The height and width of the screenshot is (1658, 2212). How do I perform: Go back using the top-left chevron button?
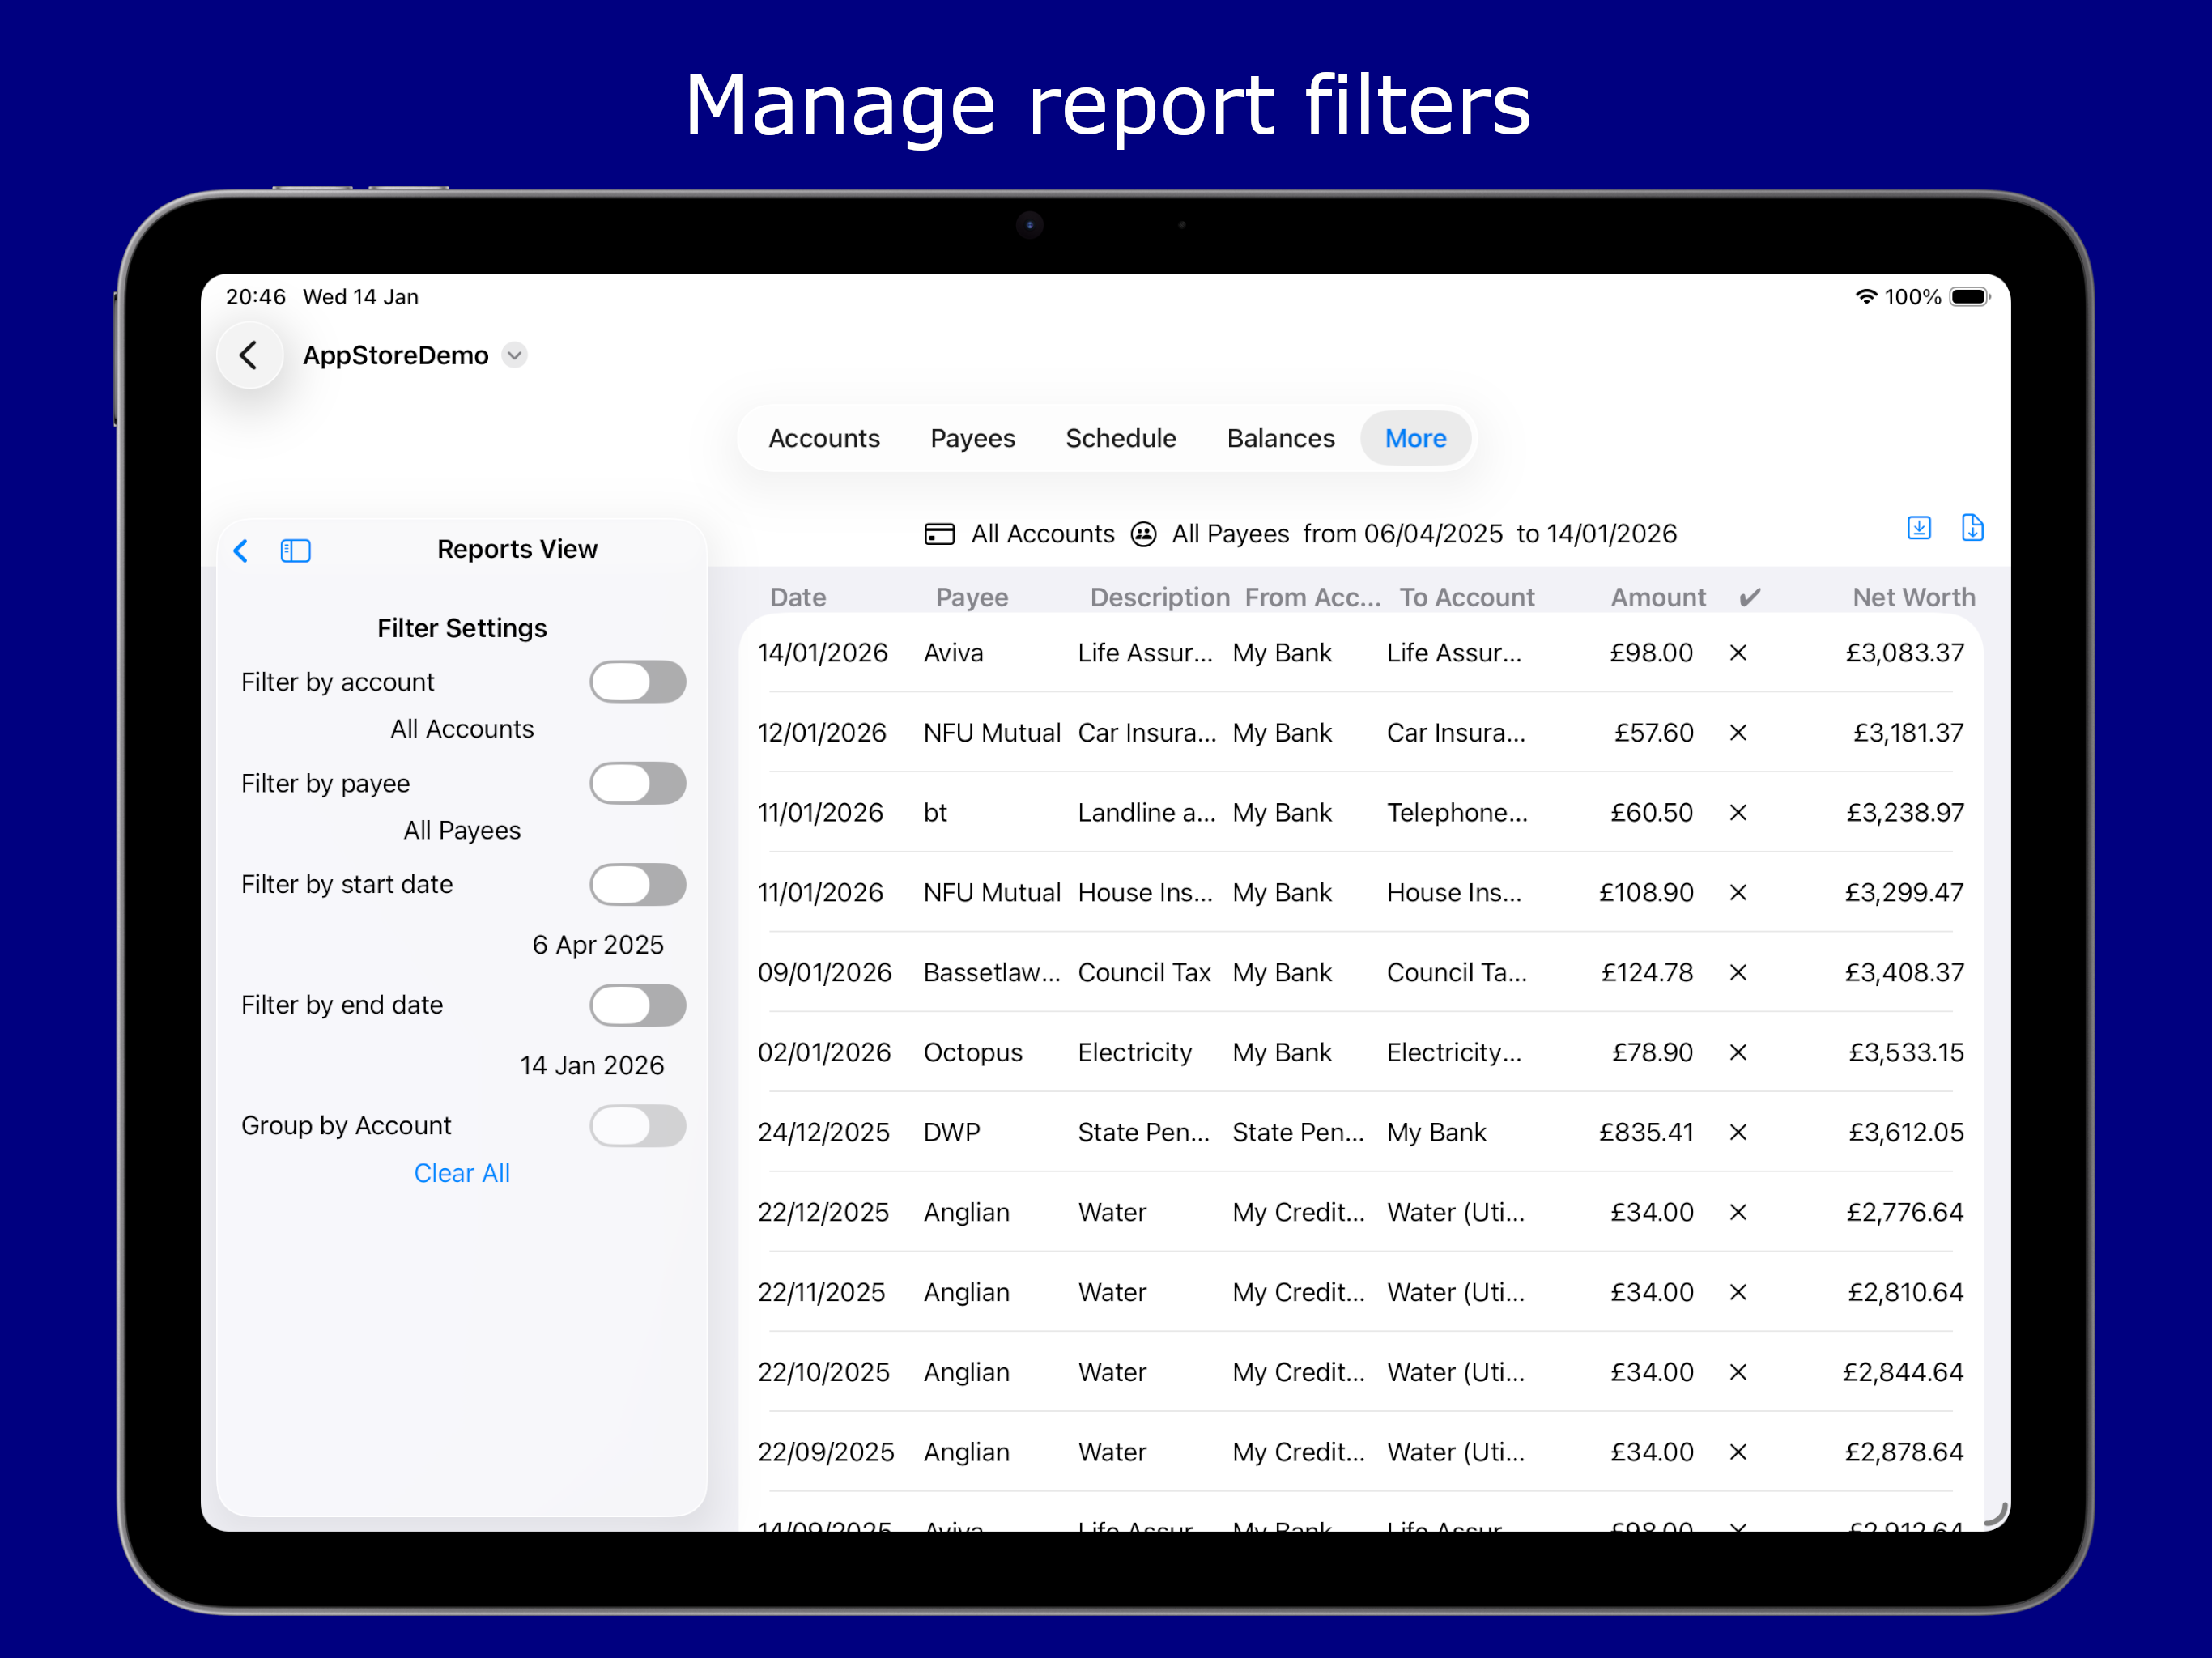pos(249,355)
